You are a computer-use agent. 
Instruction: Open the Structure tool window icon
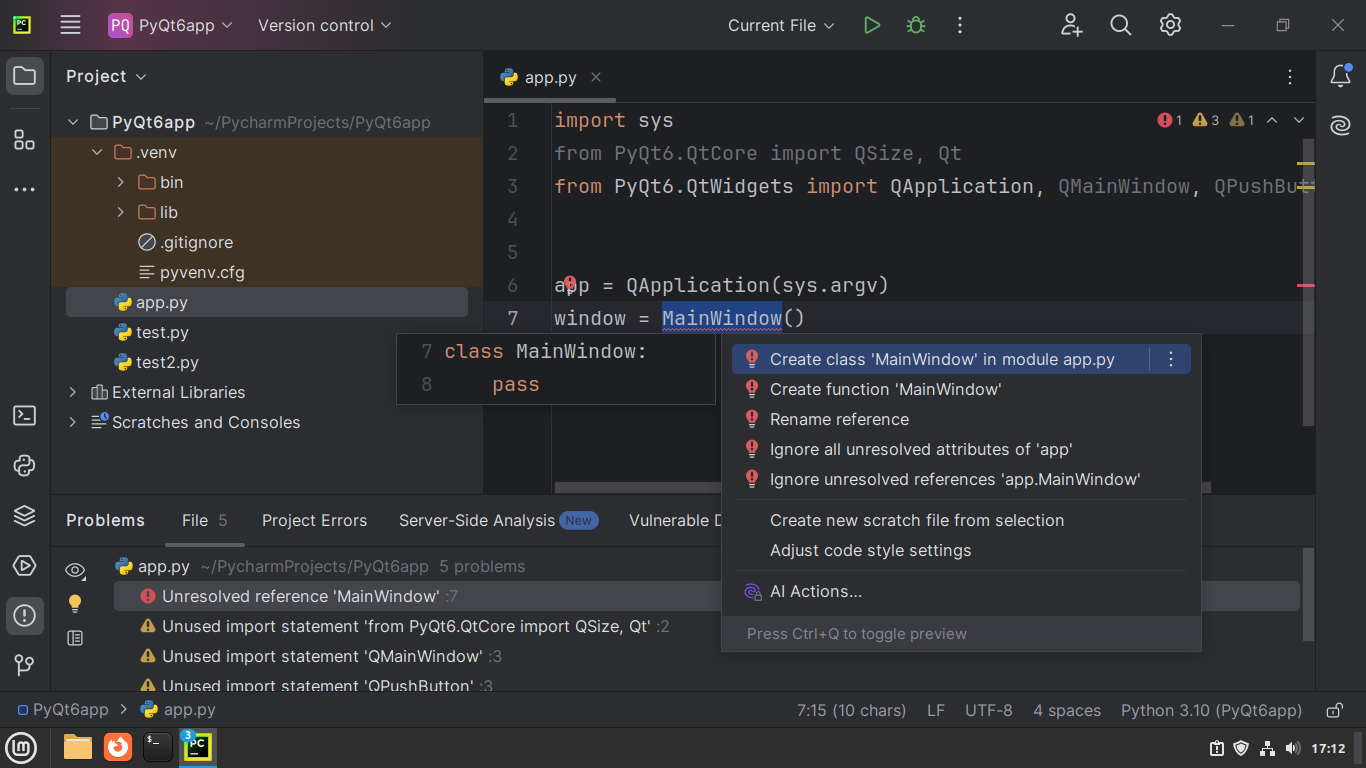(25, 140)
